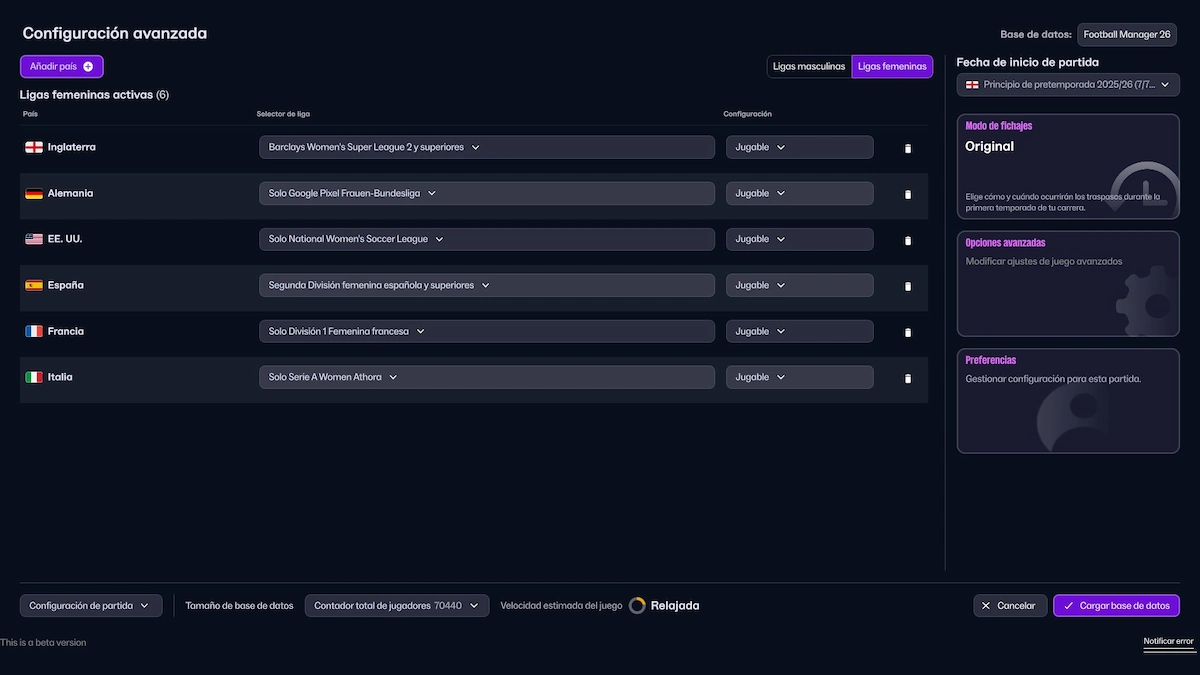
Task: Click the Añadir país button
Action: pos(62,66)
